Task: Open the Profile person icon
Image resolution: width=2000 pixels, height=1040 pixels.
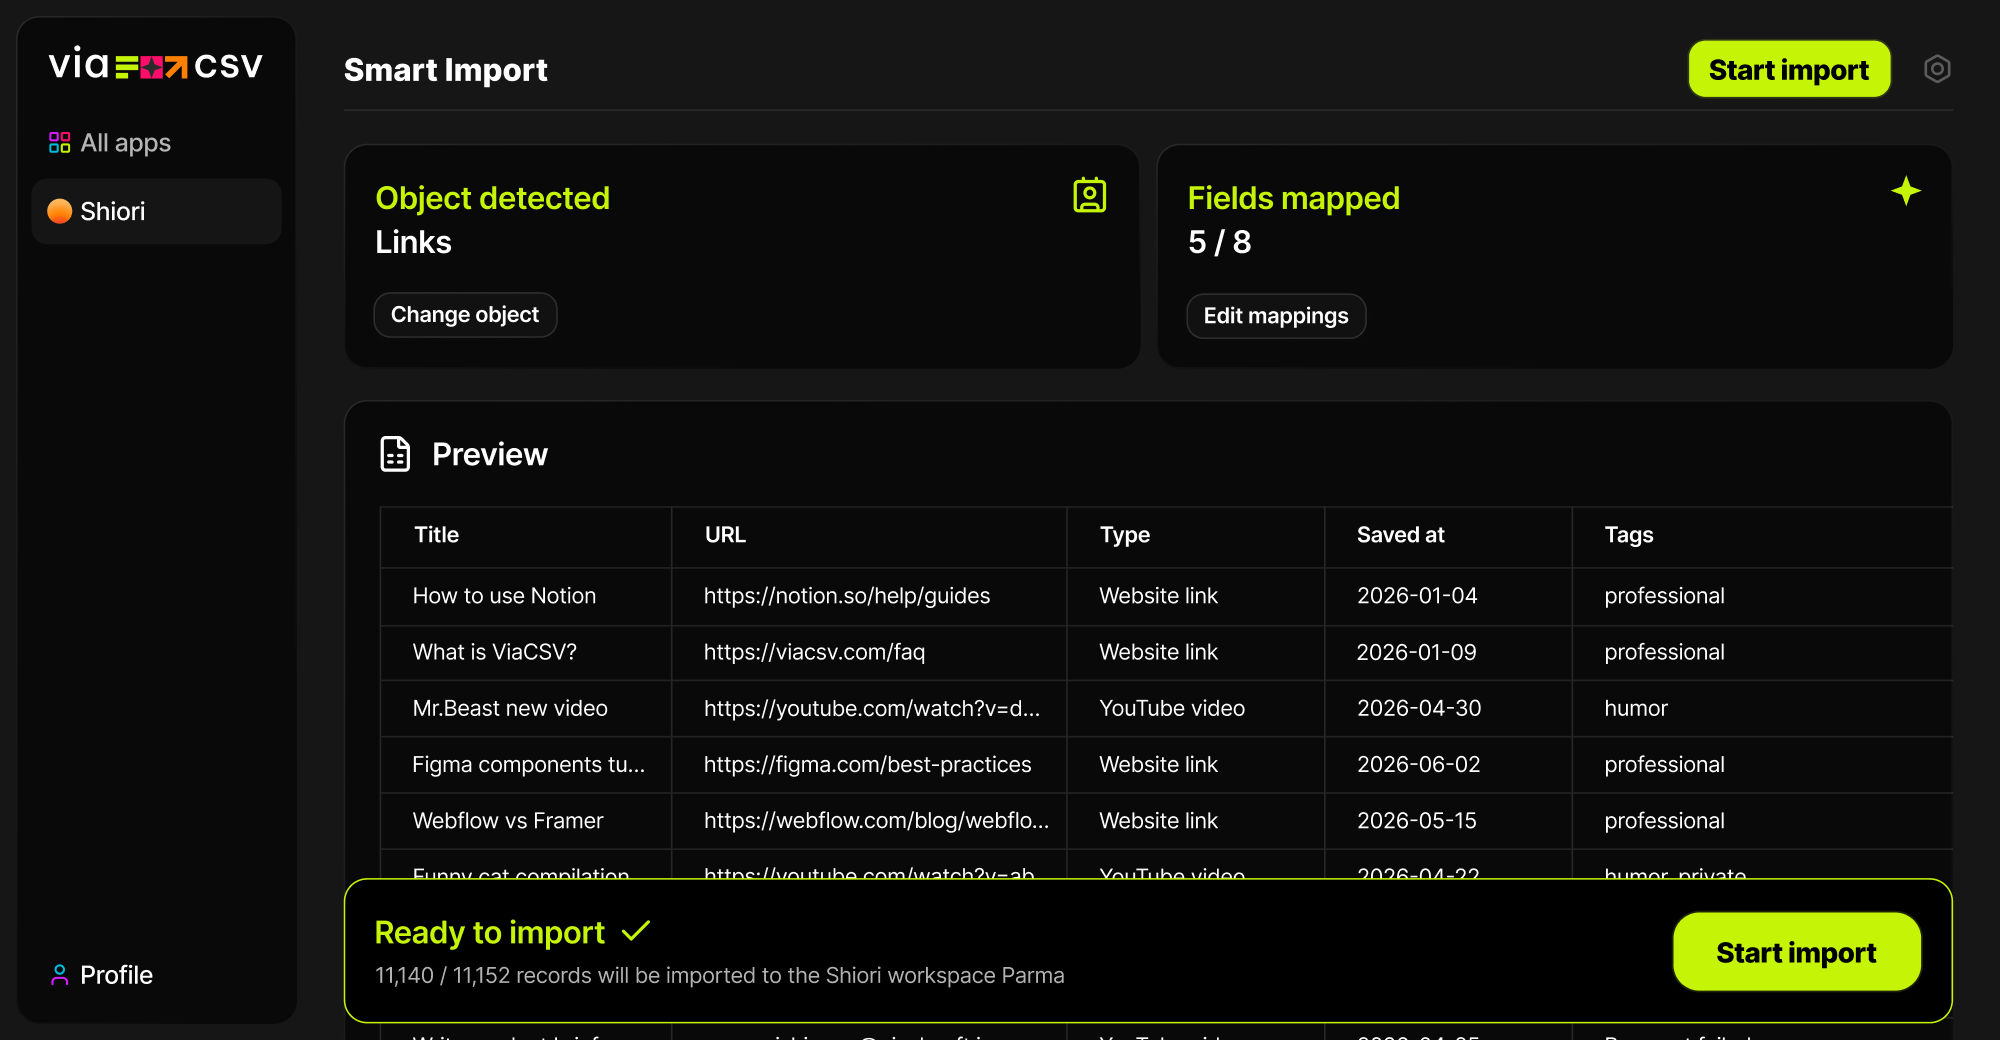Action: (60, 975)
